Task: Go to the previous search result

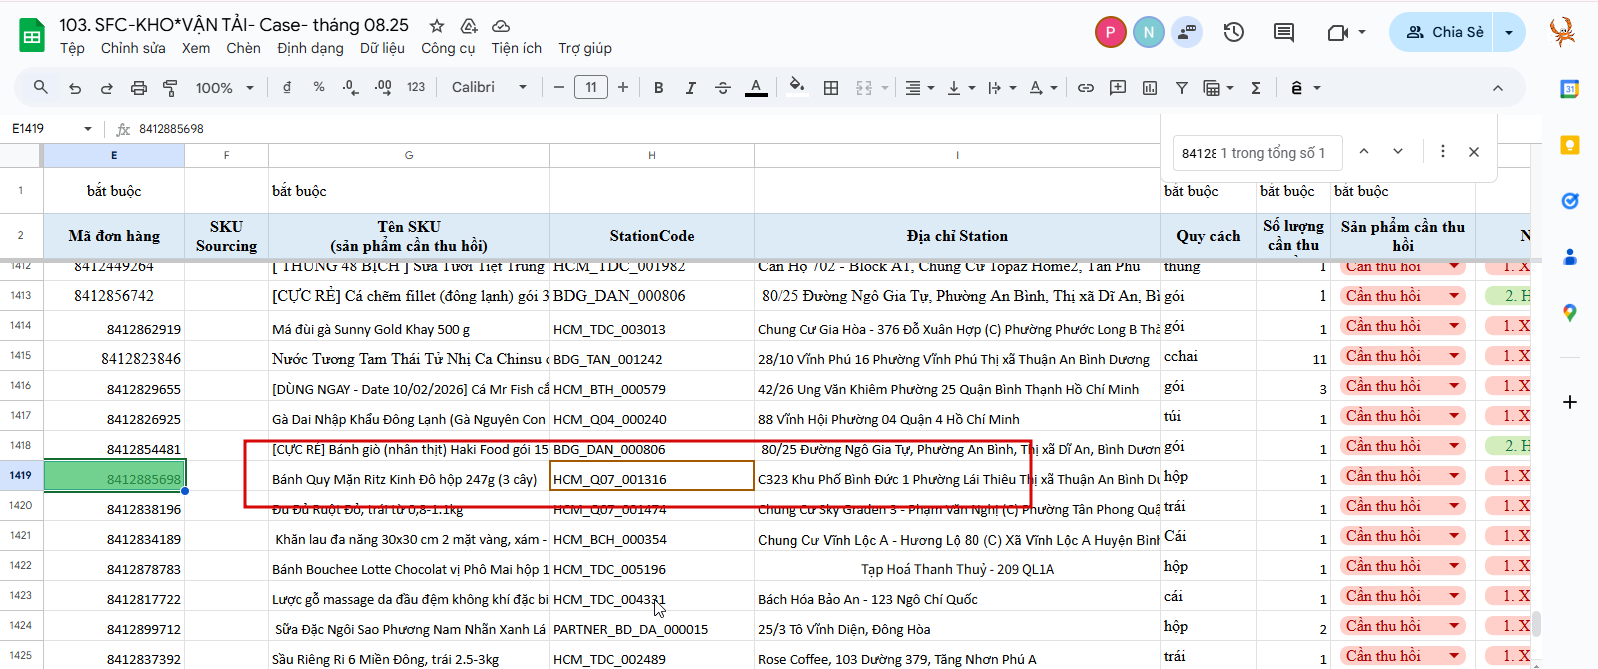Action: click(x=1364, y=151)
